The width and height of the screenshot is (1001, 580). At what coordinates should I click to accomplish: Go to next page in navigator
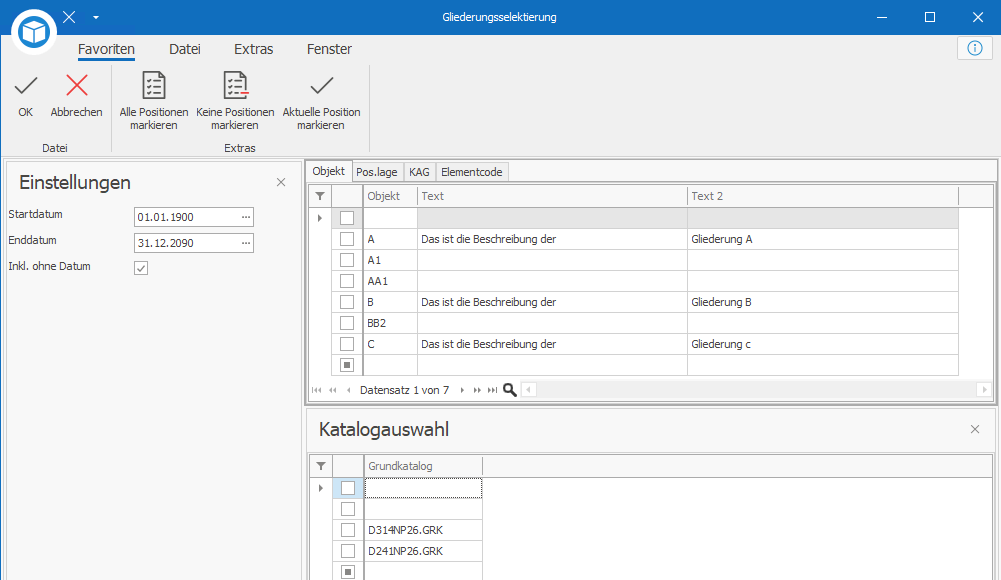[477, 390]
